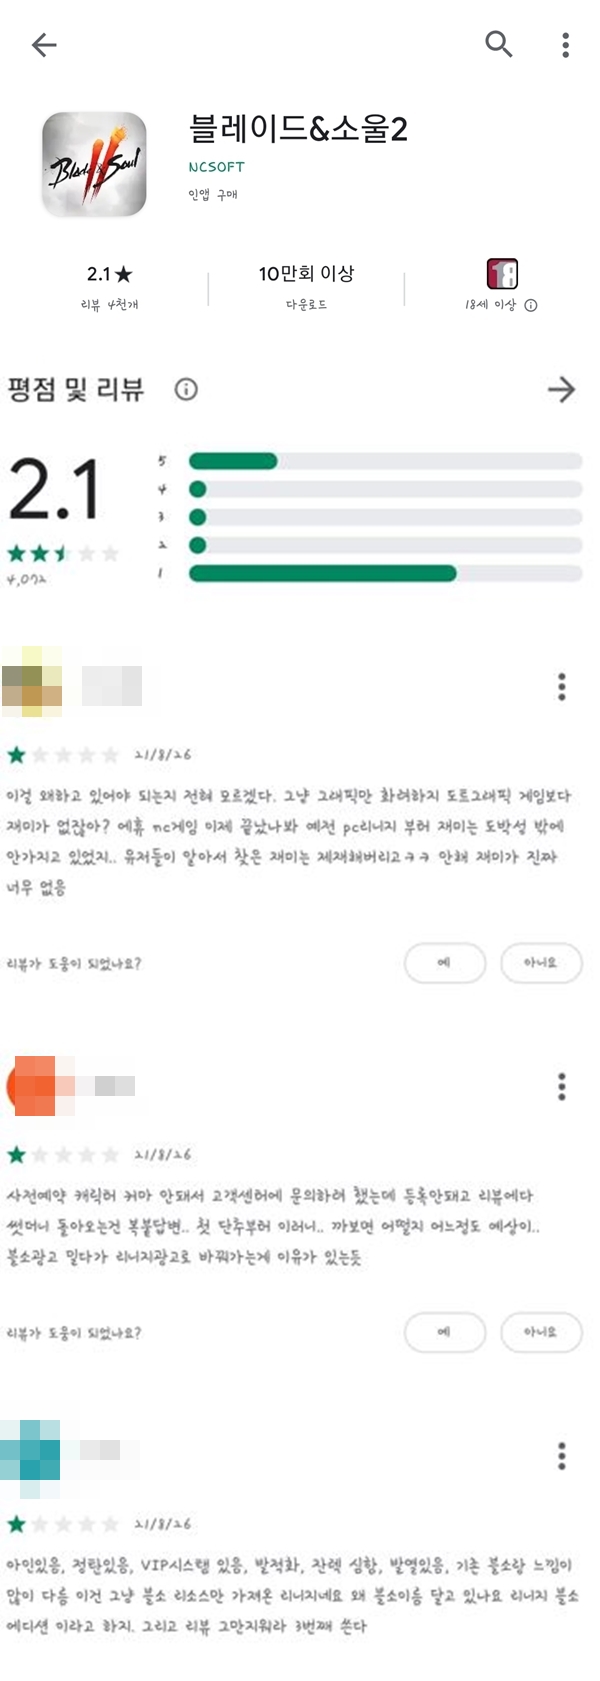600x1681 pixels.
Task: Open the top-right overflow menu
Action: [566, 45]
